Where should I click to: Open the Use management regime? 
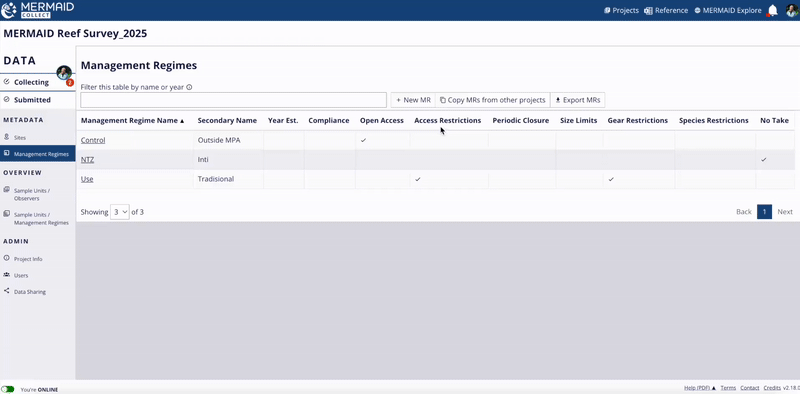[x=87, y=179]
